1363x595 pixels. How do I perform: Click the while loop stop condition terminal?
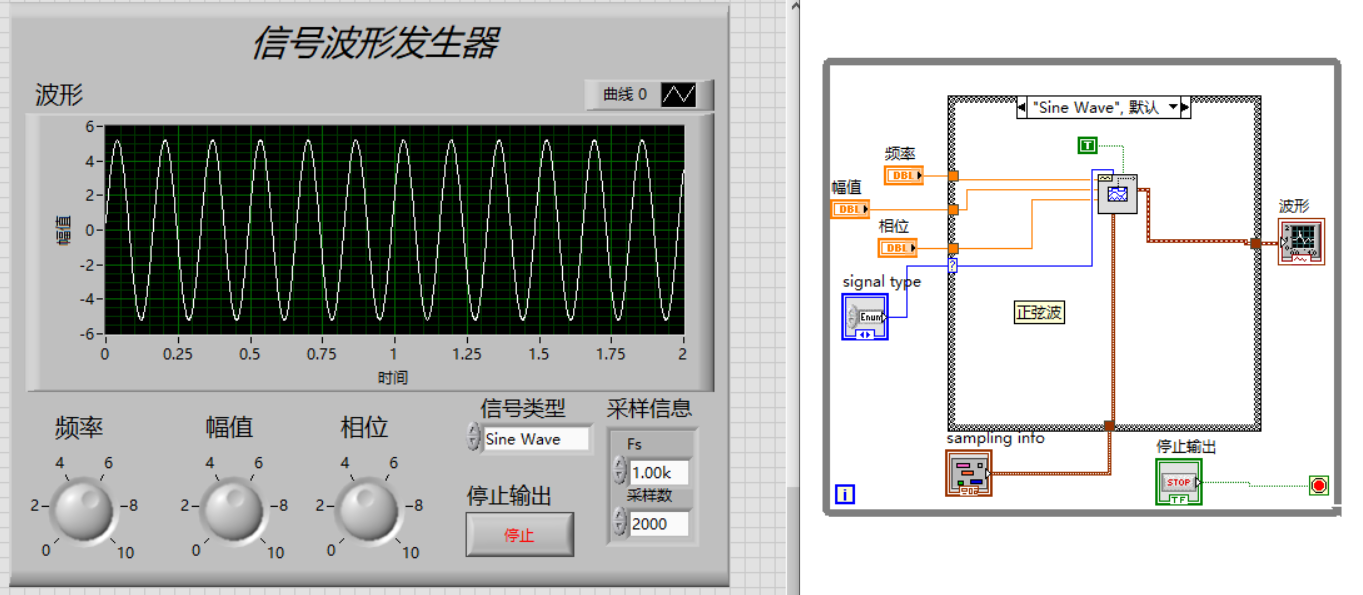(x=1319, y=486)
